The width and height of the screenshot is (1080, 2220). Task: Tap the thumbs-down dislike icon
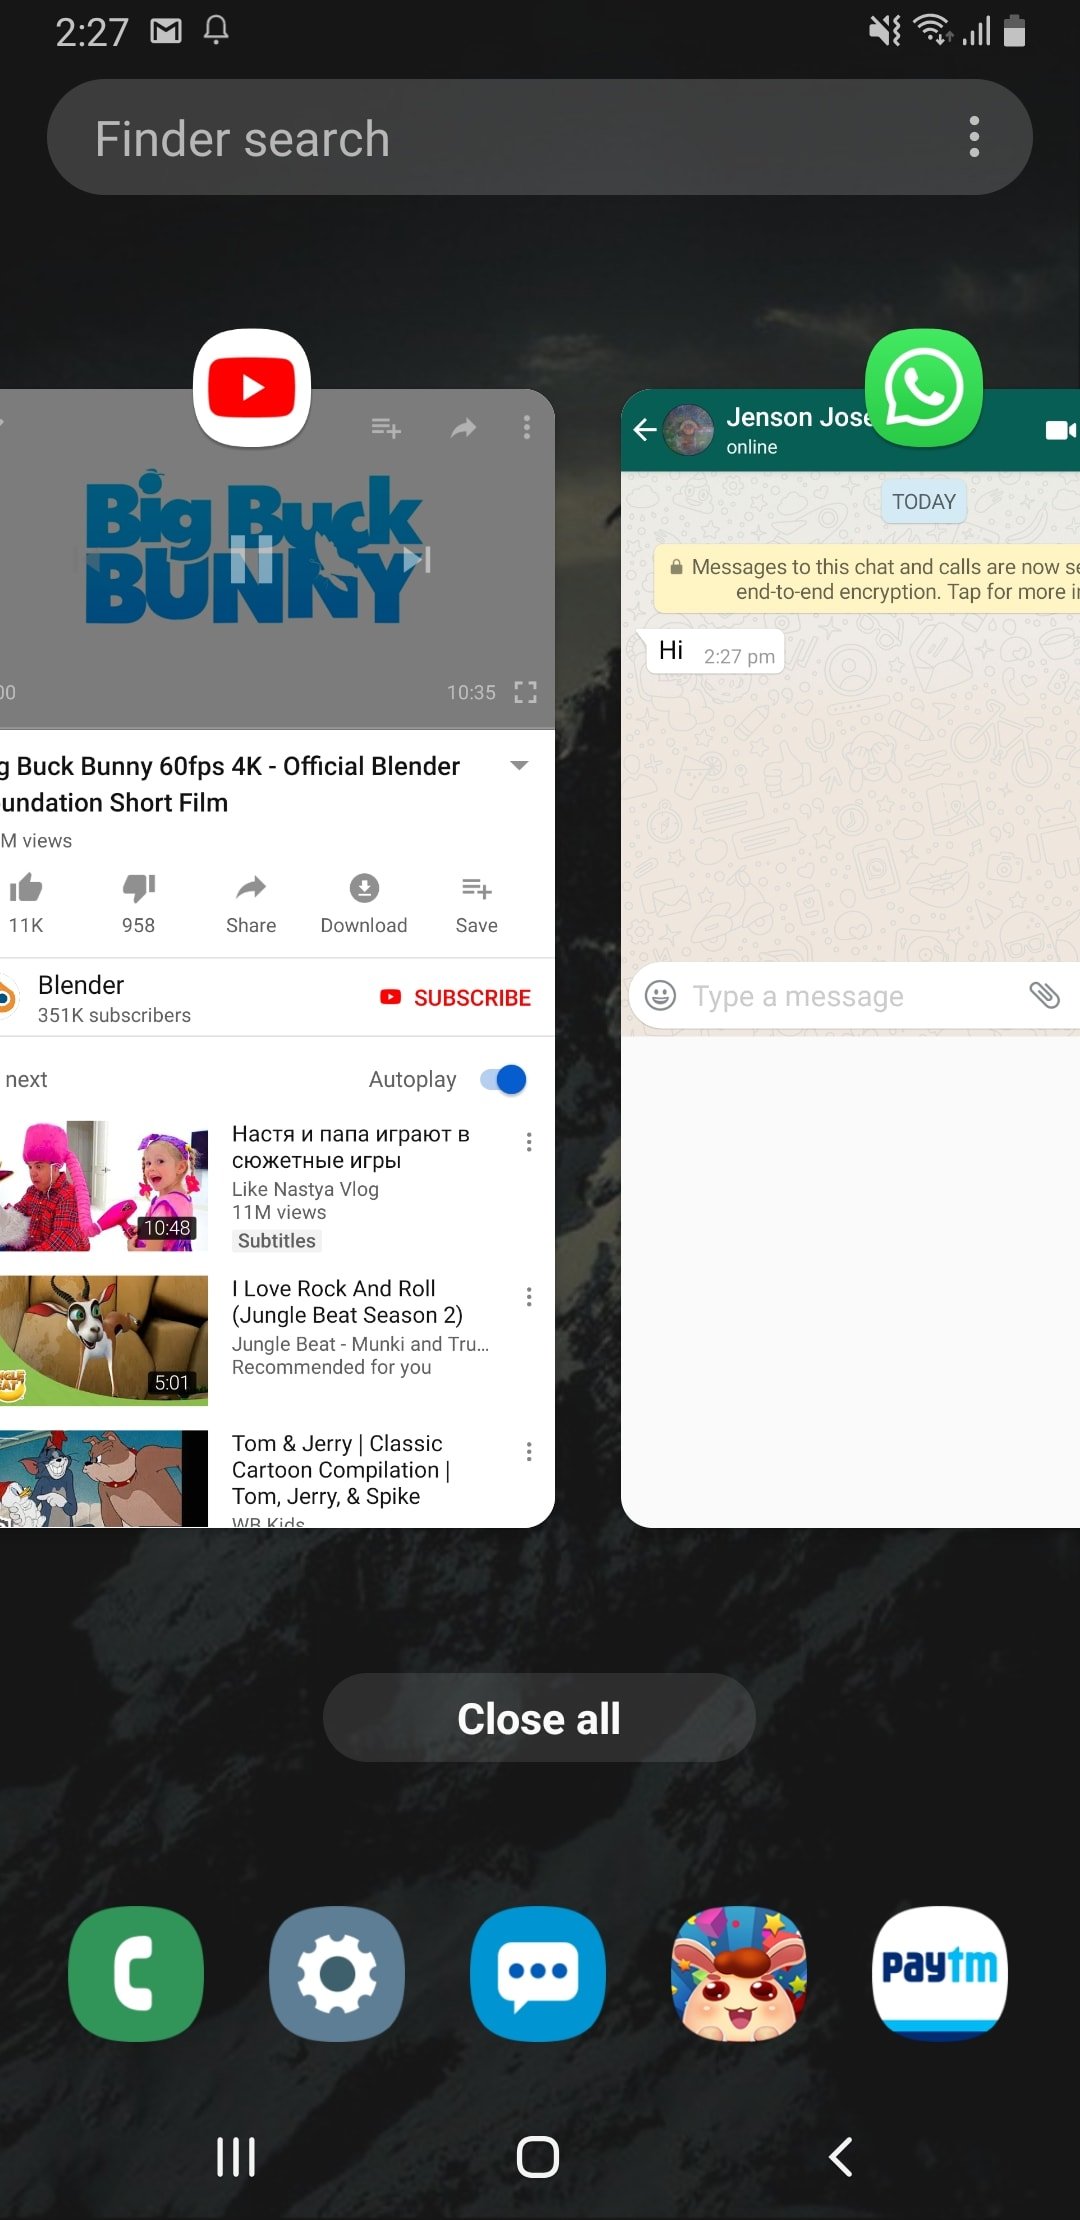click(x=138, y=888)
